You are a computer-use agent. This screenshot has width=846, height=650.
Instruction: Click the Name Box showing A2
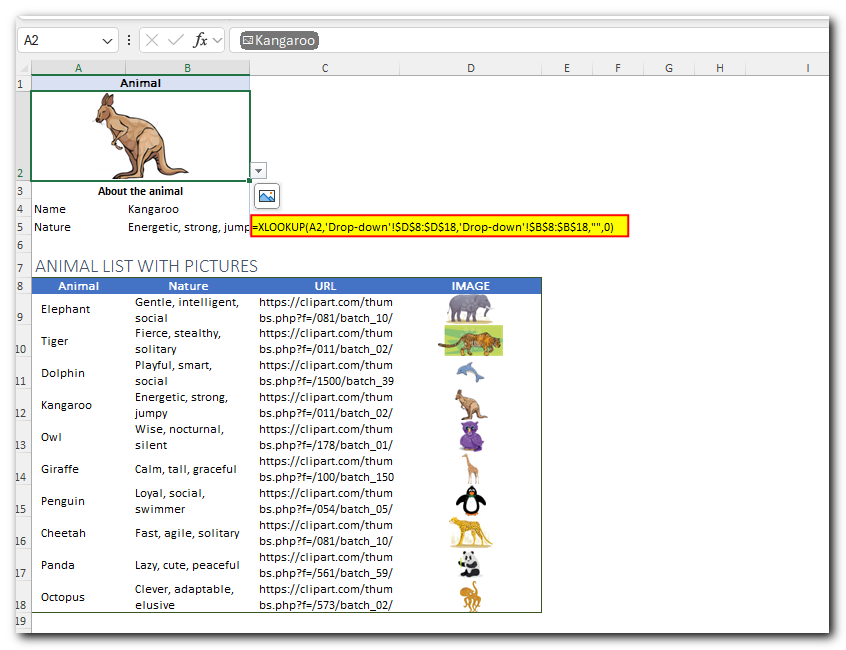pyautogui.click(x=68, y=40)
